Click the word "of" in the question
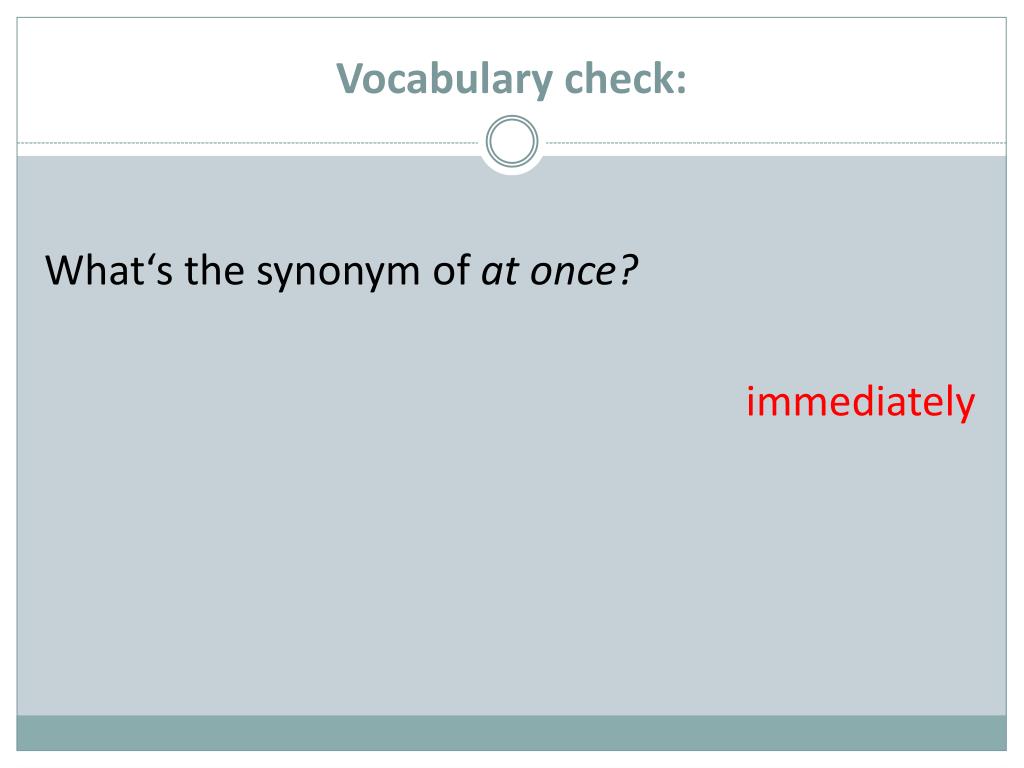The width and height of the screenshot is (1024, 768). click(451, 270)
